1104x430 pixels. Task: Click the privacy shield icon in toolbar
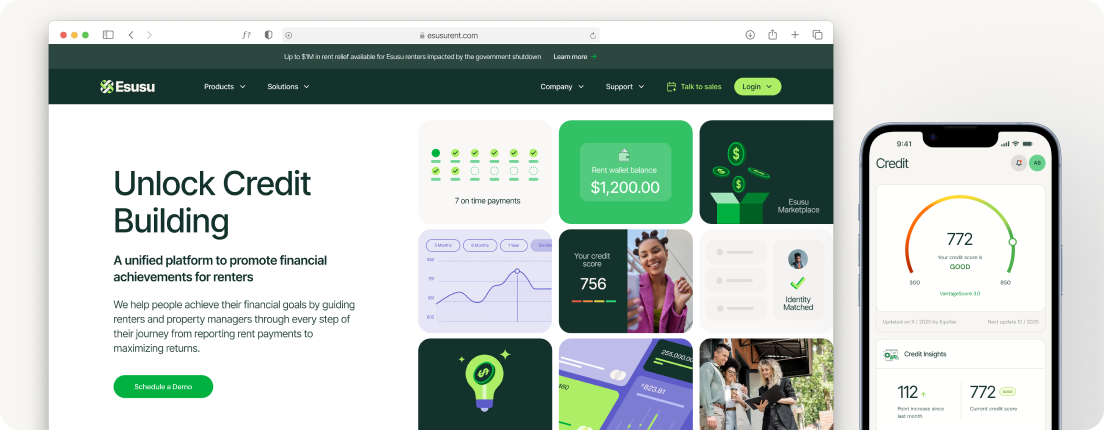[x=268, y=34]
